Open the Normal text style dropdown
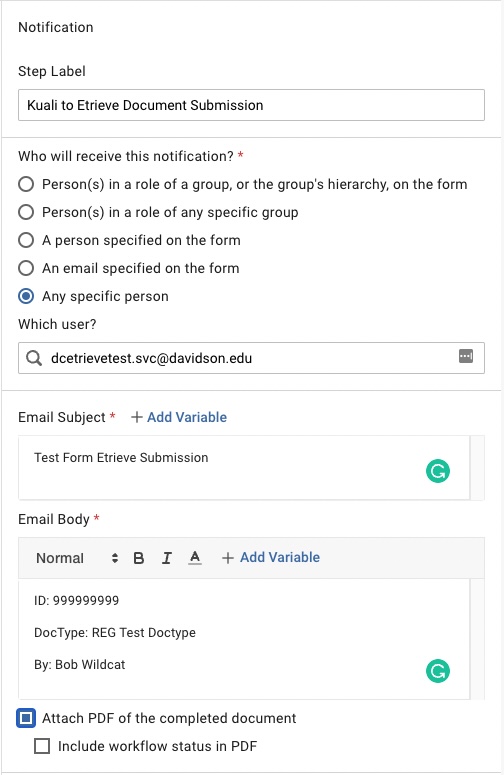This screenshot has width=504, height=775. click(77, 558)
